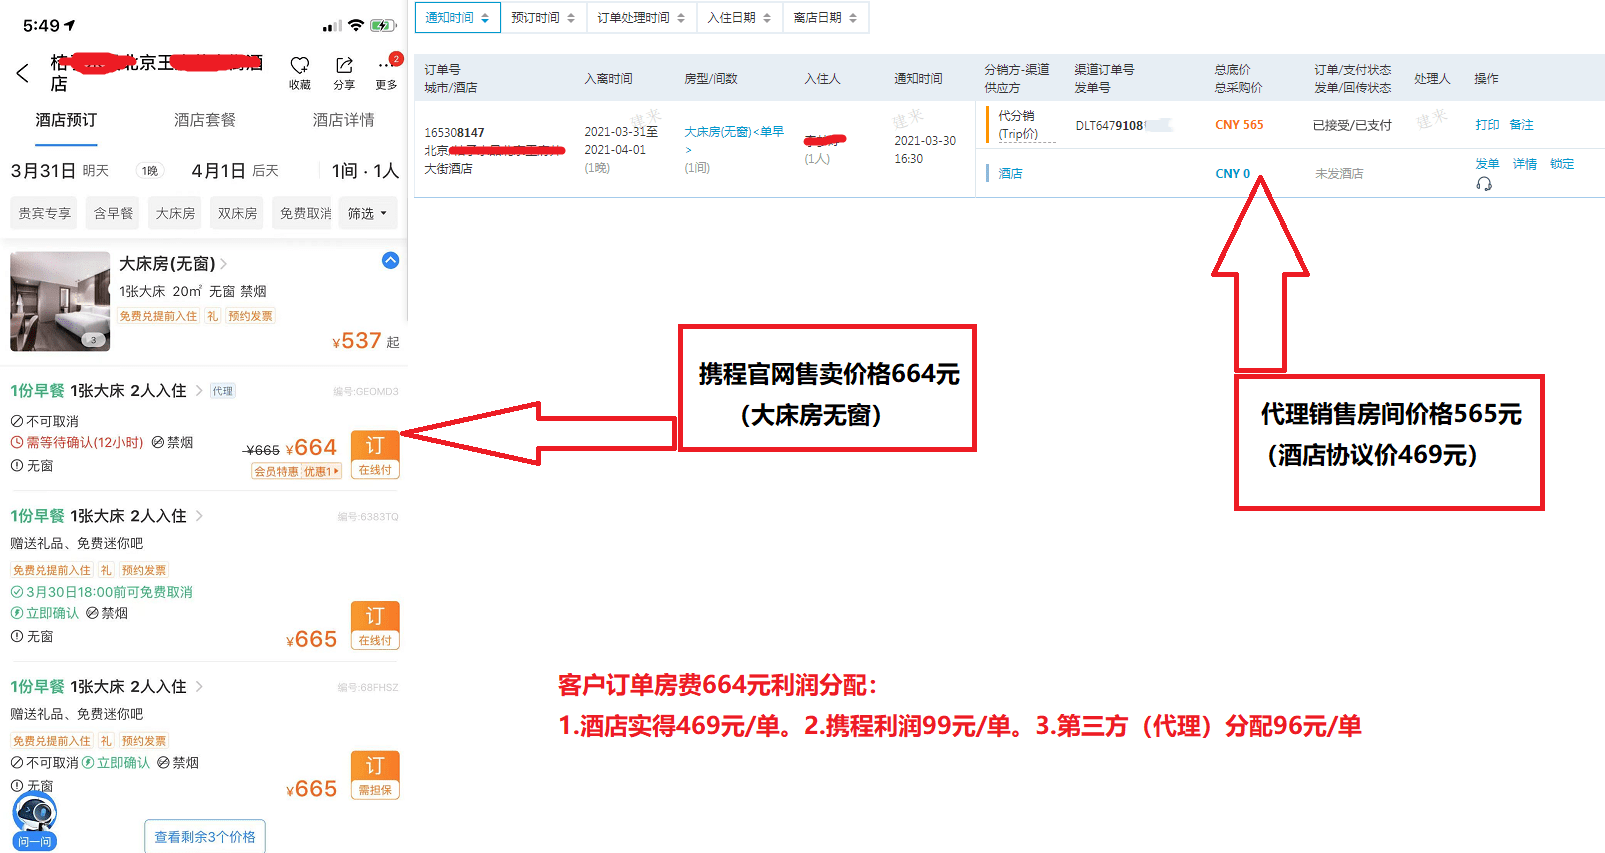The image size is (1605, 853).
Task: Click the 打印 link in order row
Action: [x=1487, y=125]
